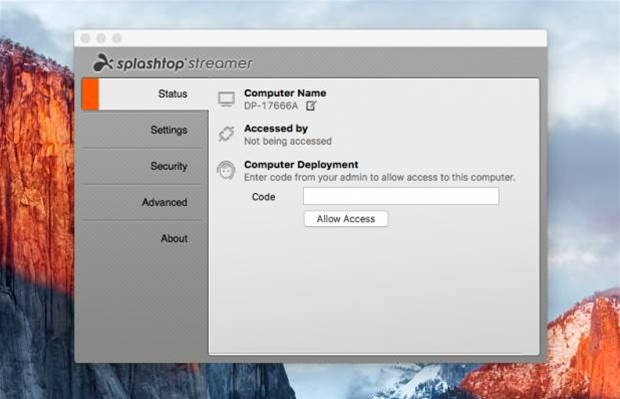
Task: Click the monitor icon beside Computer Name
Action: (227, 99)
